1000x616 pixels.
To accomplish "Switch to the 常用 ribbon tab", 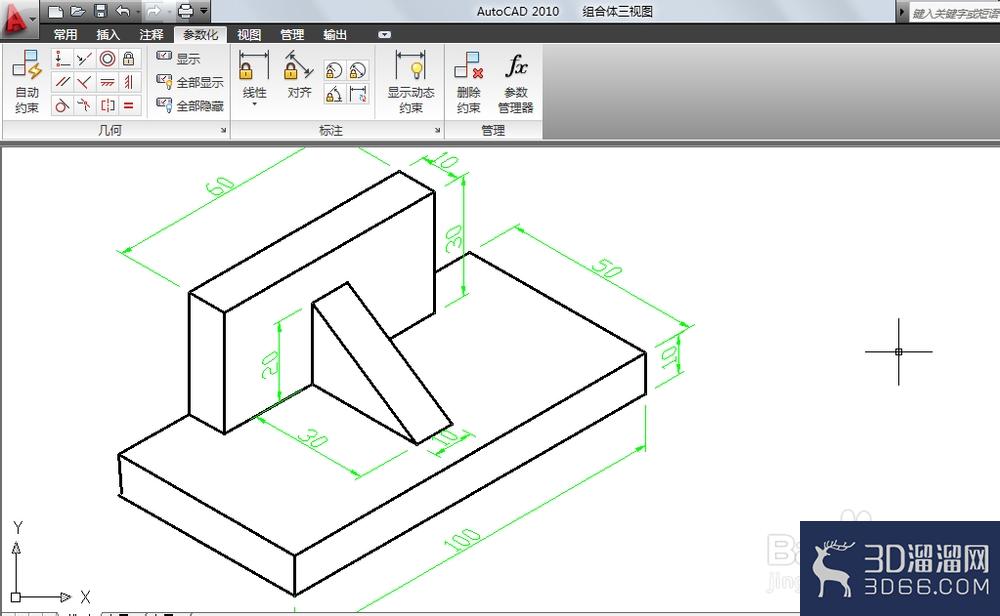I will click(65, 34).
